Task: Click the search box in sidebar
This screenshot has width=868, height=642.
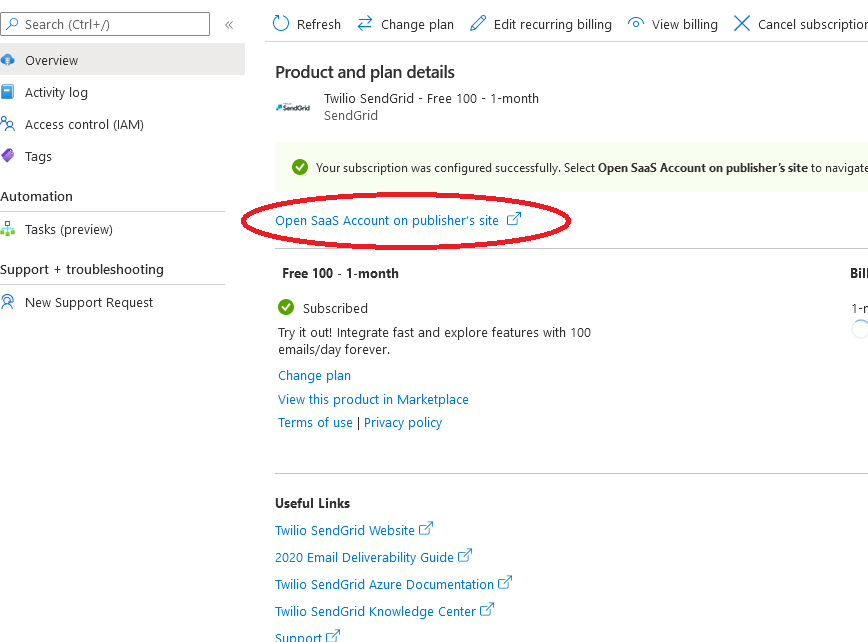Action: [x=110, y=24]
